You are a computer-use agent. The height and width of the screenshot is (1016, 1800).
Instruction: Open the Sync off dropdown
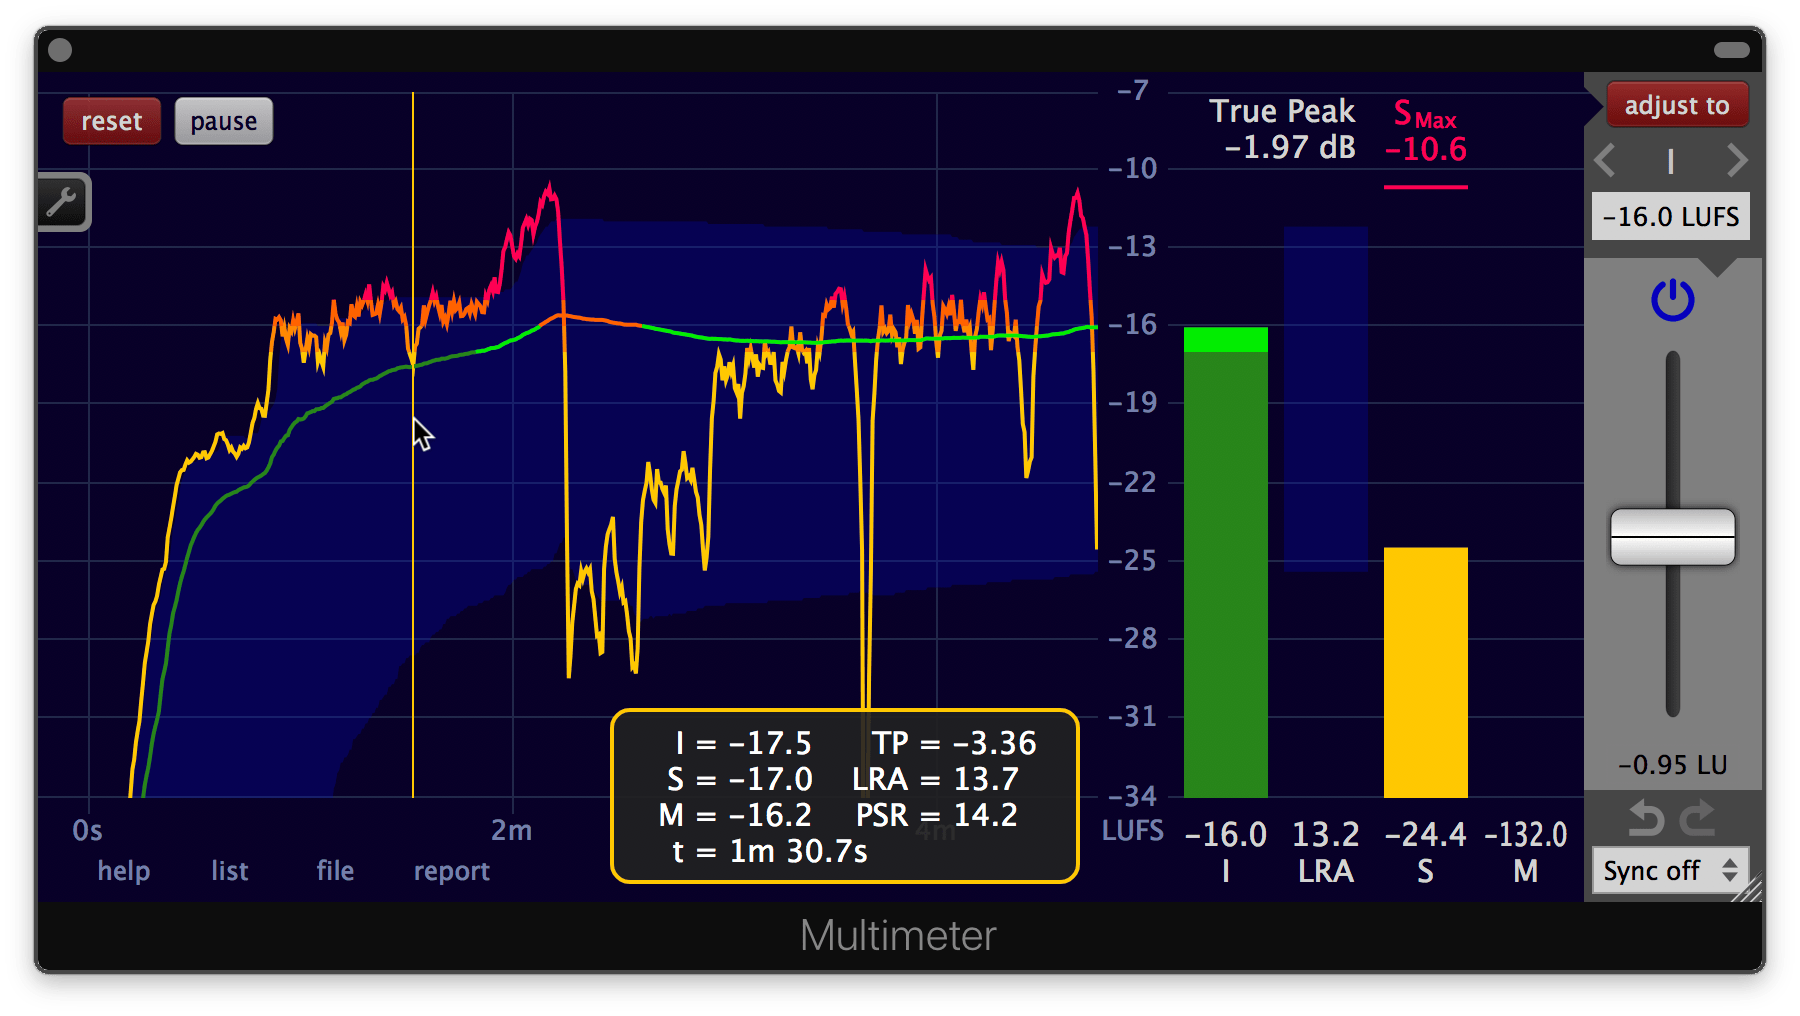(x=1670, y=871)
